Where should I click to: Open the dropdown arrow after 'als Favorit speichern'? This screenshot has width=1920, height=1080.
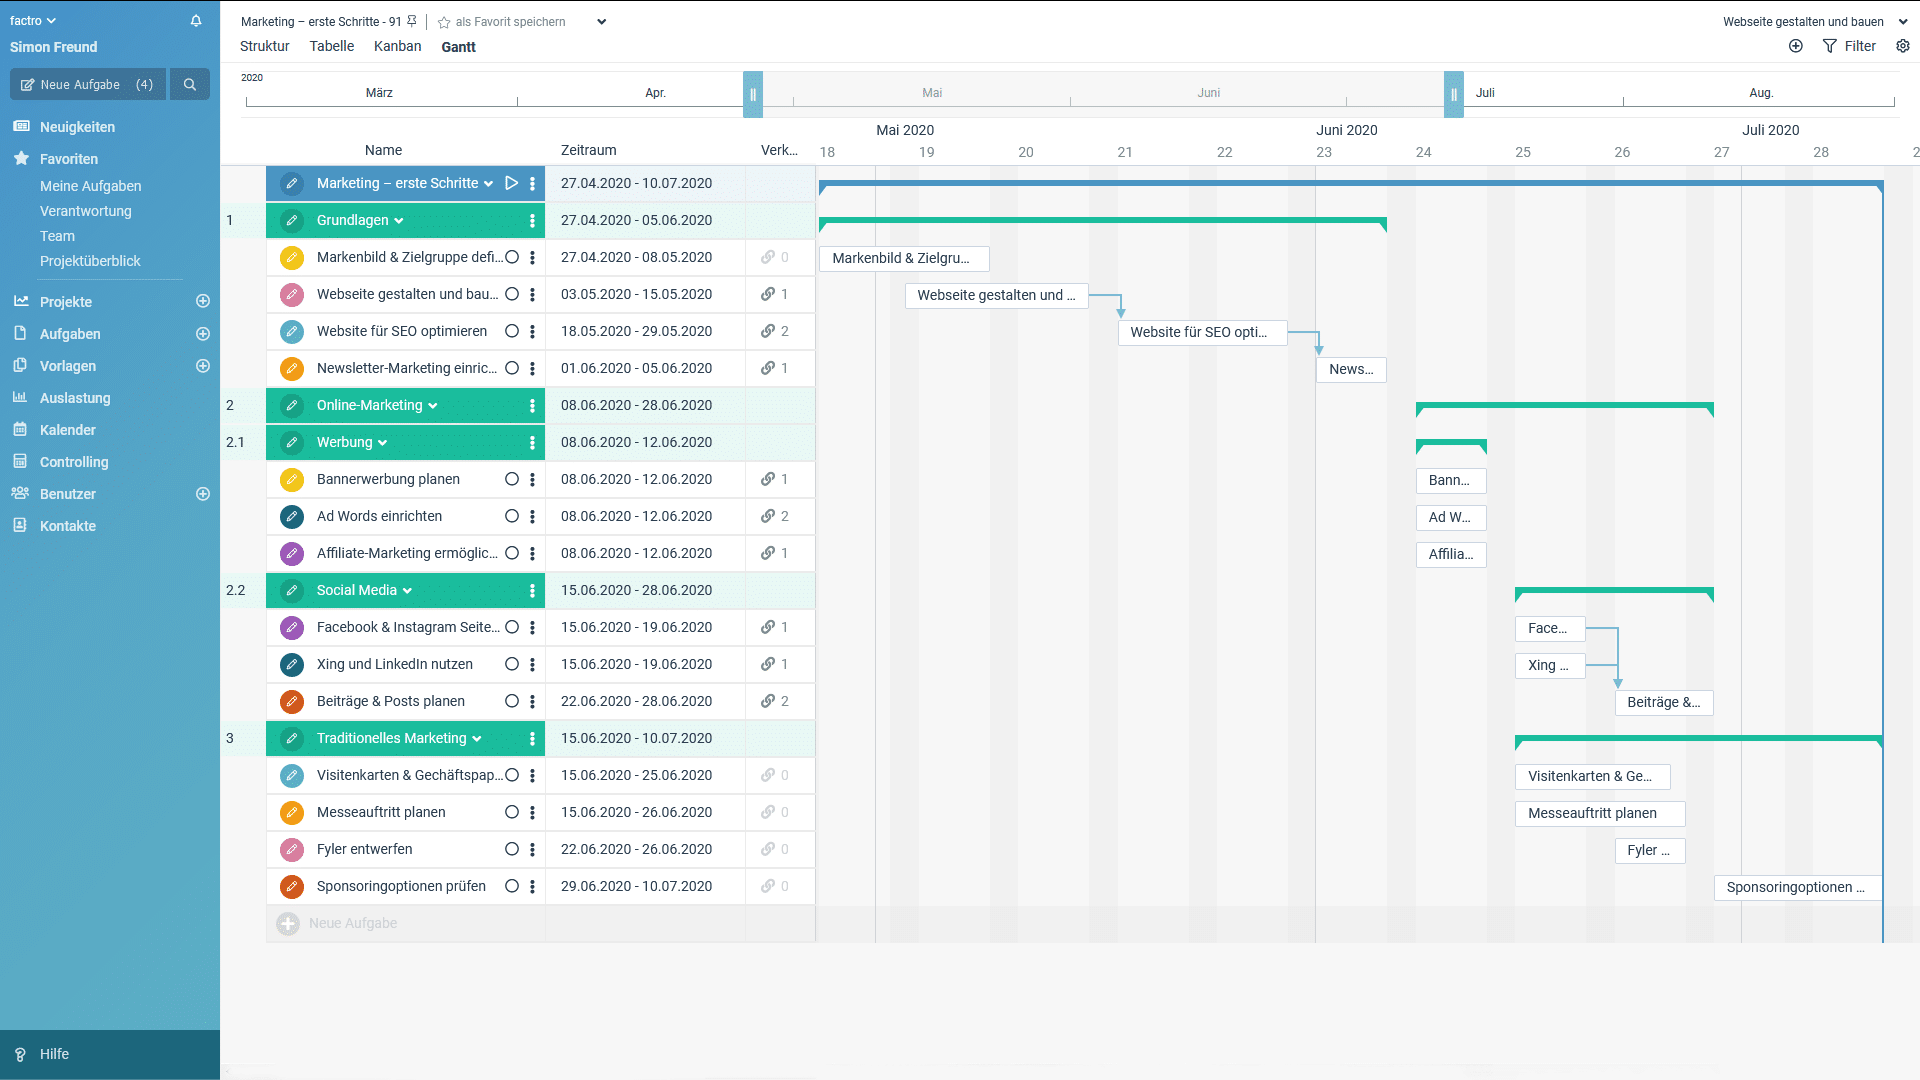pyautogui.click(x=601, y=22)
